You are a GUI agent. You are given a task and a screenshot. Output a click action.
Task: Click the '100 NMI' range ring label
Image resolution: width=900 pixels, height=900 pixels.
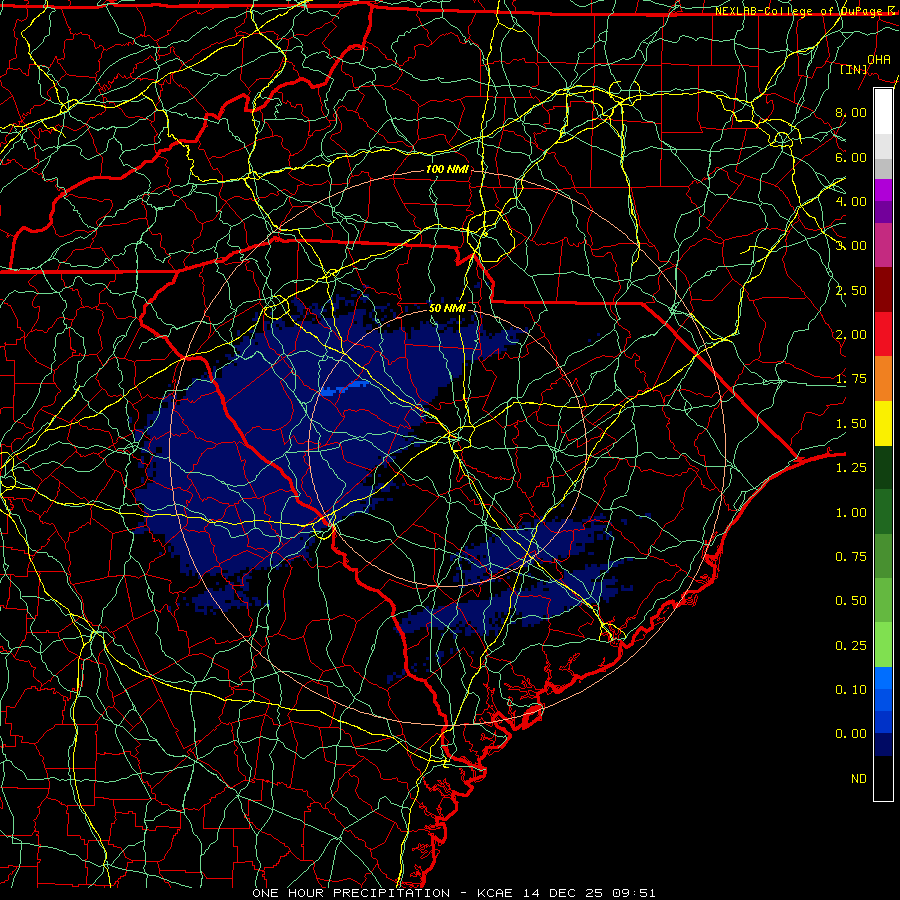(447, 169)
